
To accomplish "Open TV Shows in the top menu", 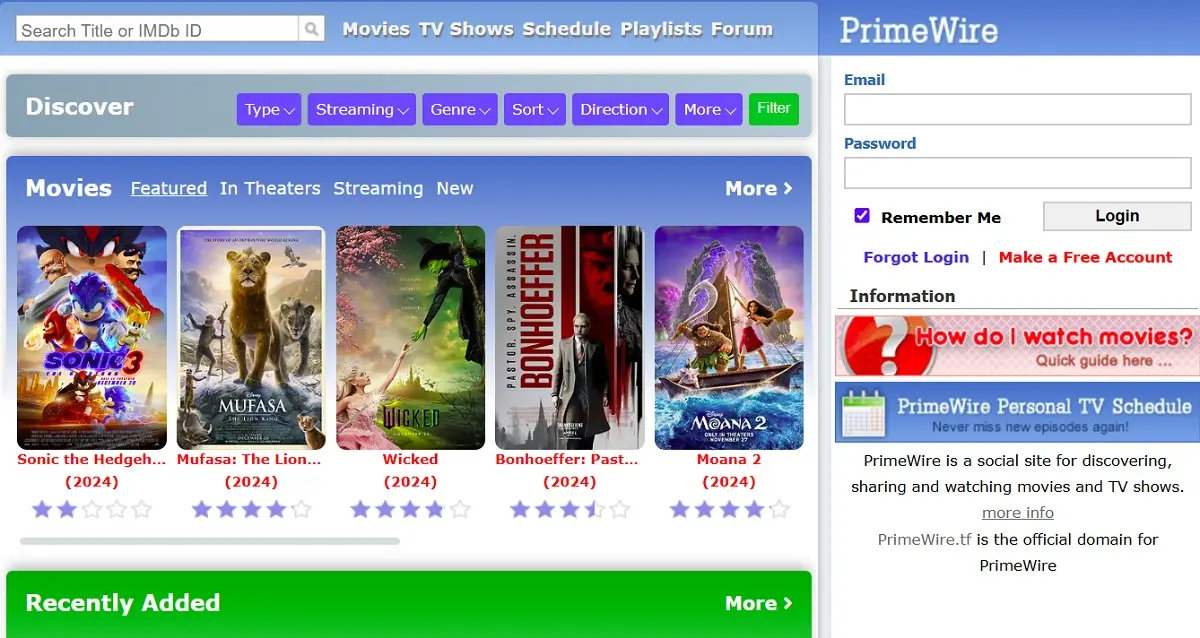I will [466, 29].
